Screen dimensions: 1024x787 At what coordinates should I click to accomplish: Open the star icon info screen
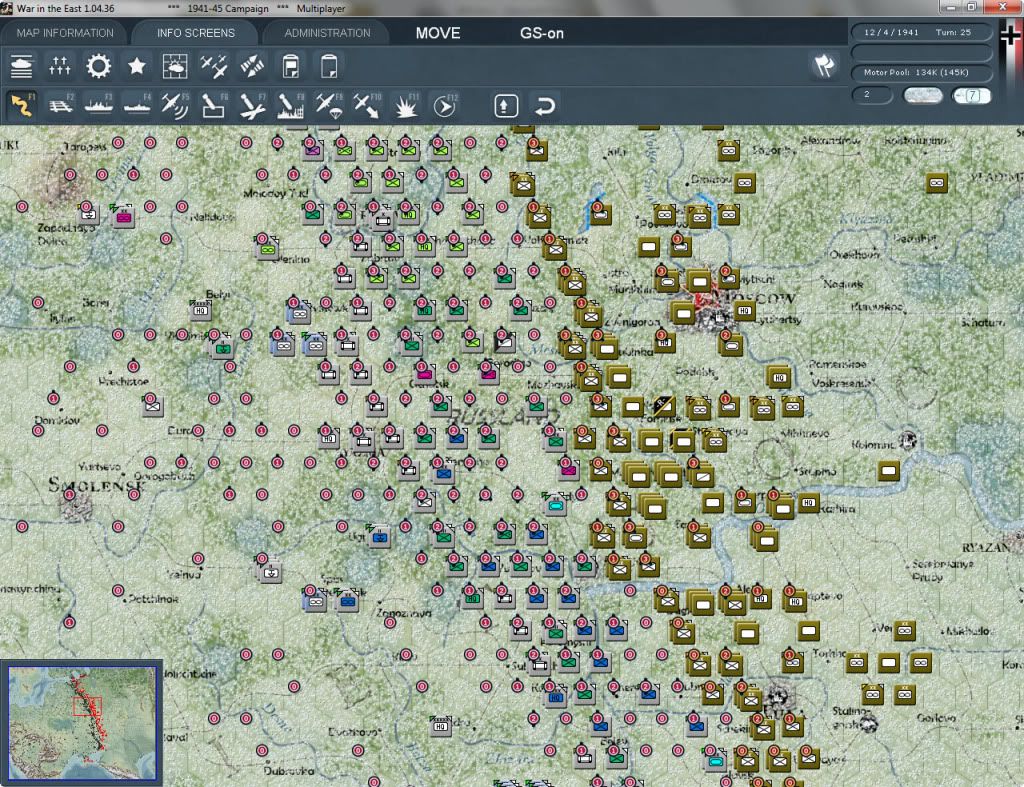[136, 67]
